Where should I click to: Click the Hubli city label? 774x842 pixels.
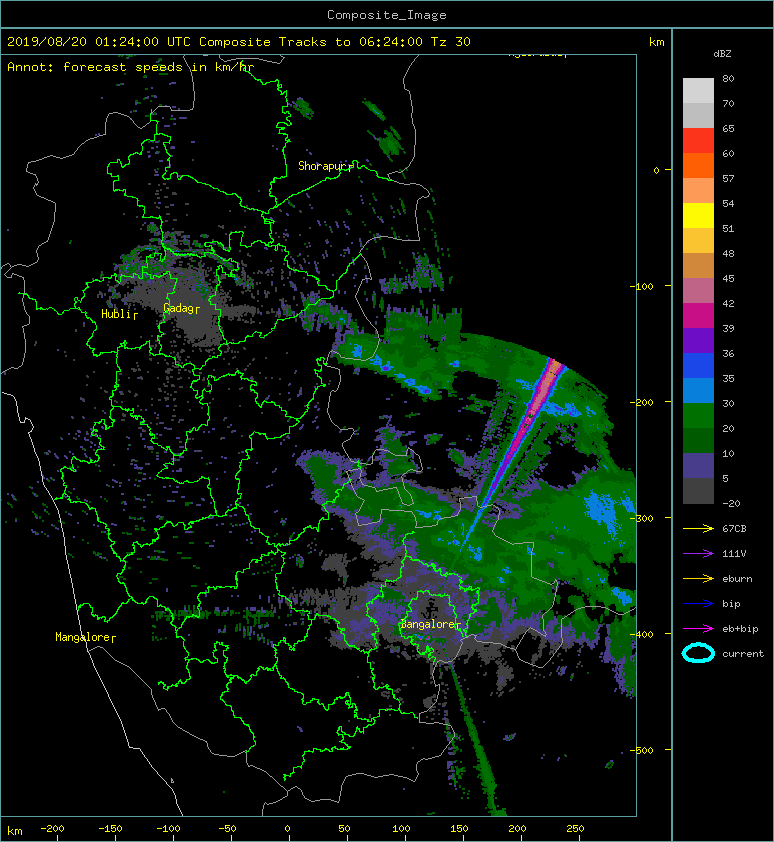pos(117,314)
